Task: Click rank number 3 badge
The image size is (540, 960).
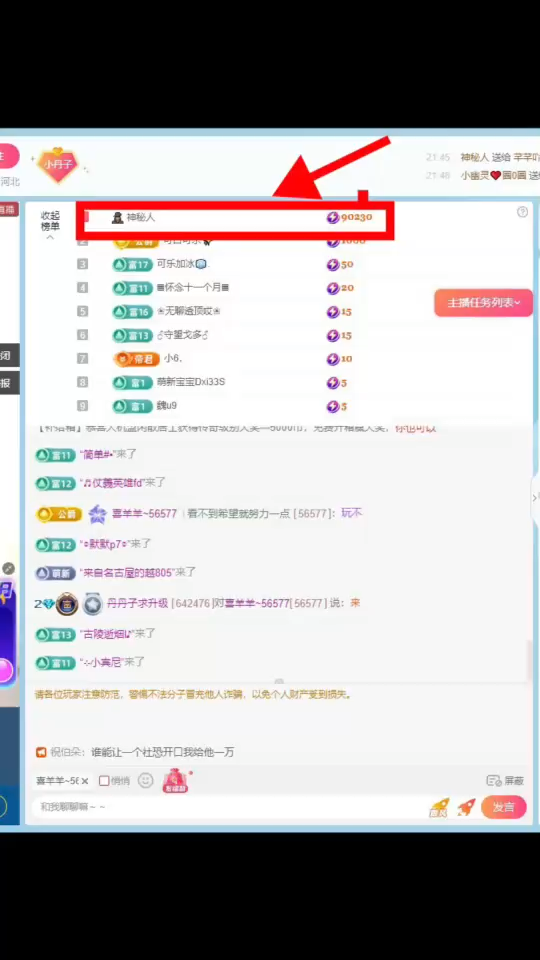Action: click(83, 264)
